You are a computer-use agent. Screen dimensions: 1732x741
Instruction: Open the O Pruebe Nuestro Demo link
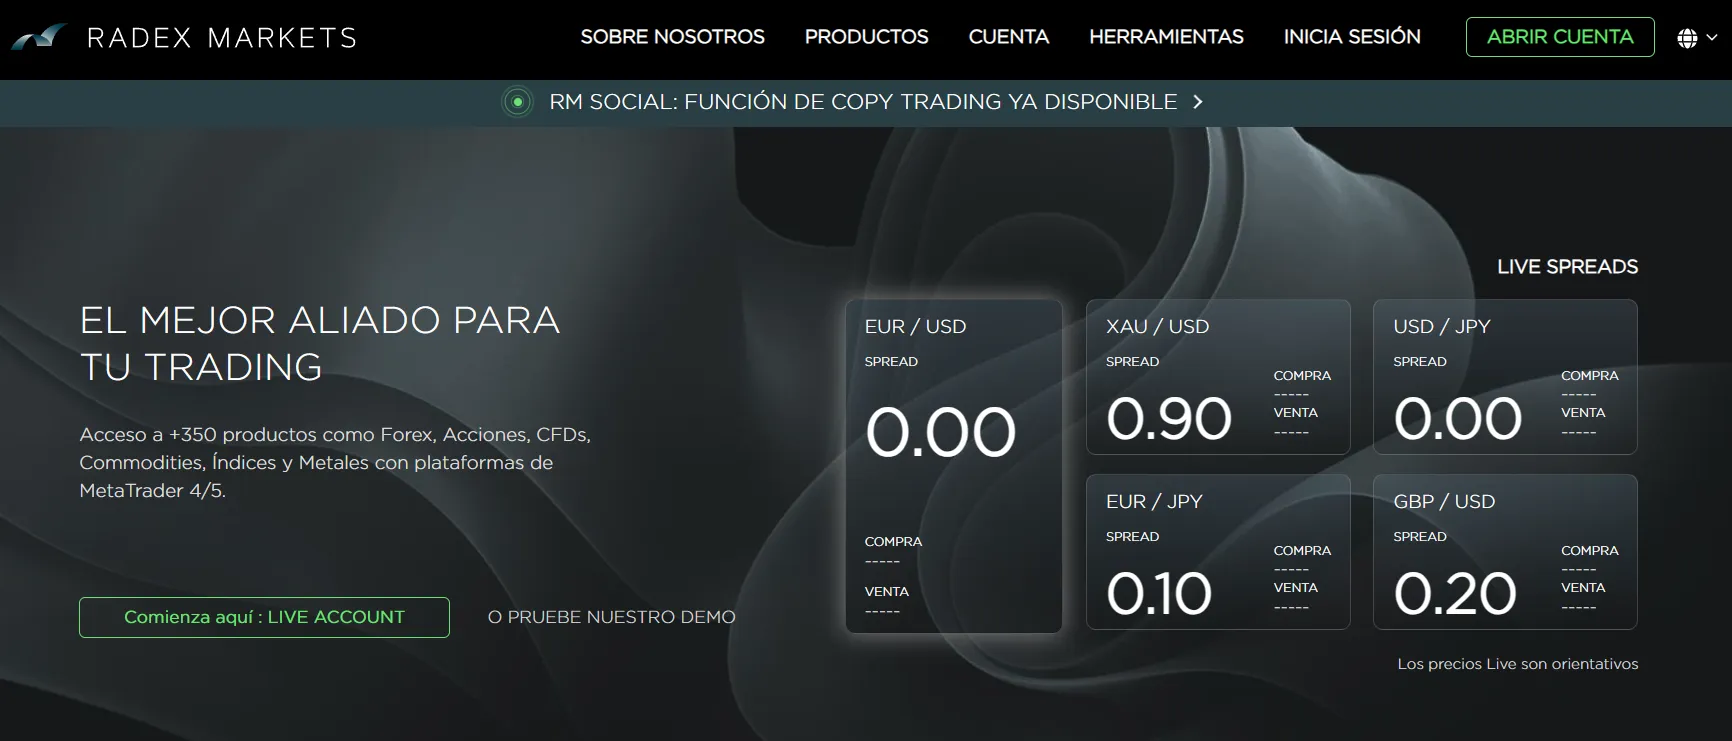click(x=611, y=617)
